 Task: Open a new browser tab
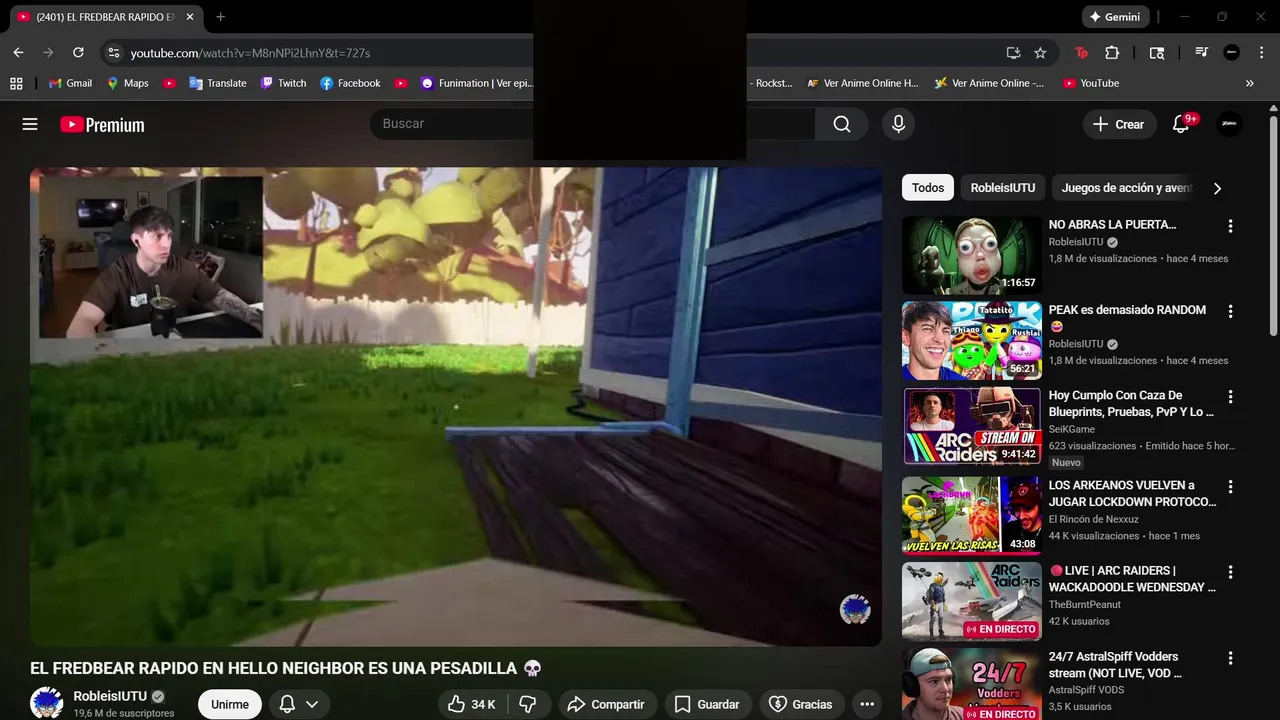click(220, 17)
